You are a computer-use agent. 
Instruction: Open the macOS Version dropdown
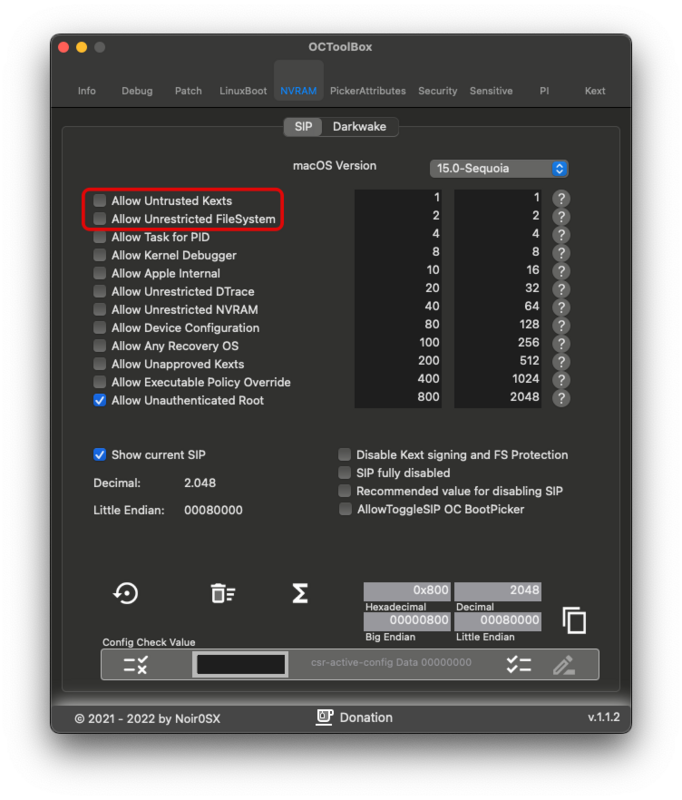click(499, 168)
